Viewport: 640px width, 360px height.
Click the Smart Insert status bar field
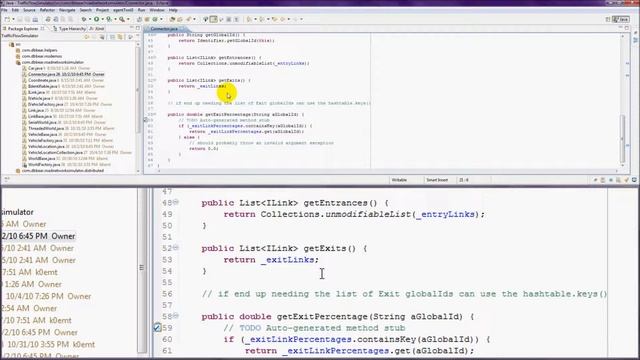(x=437, y=180)
